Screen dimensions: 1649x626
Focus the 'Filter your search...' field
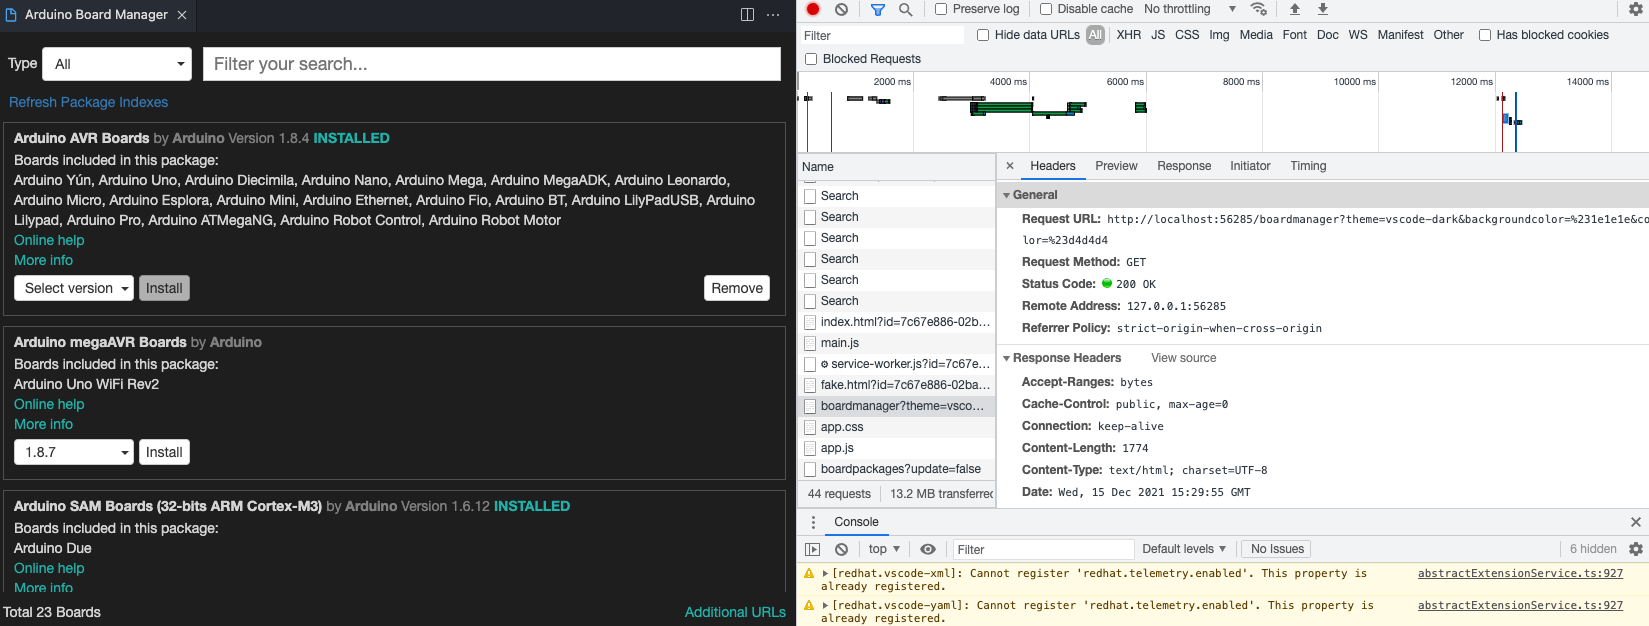(492, 64)
